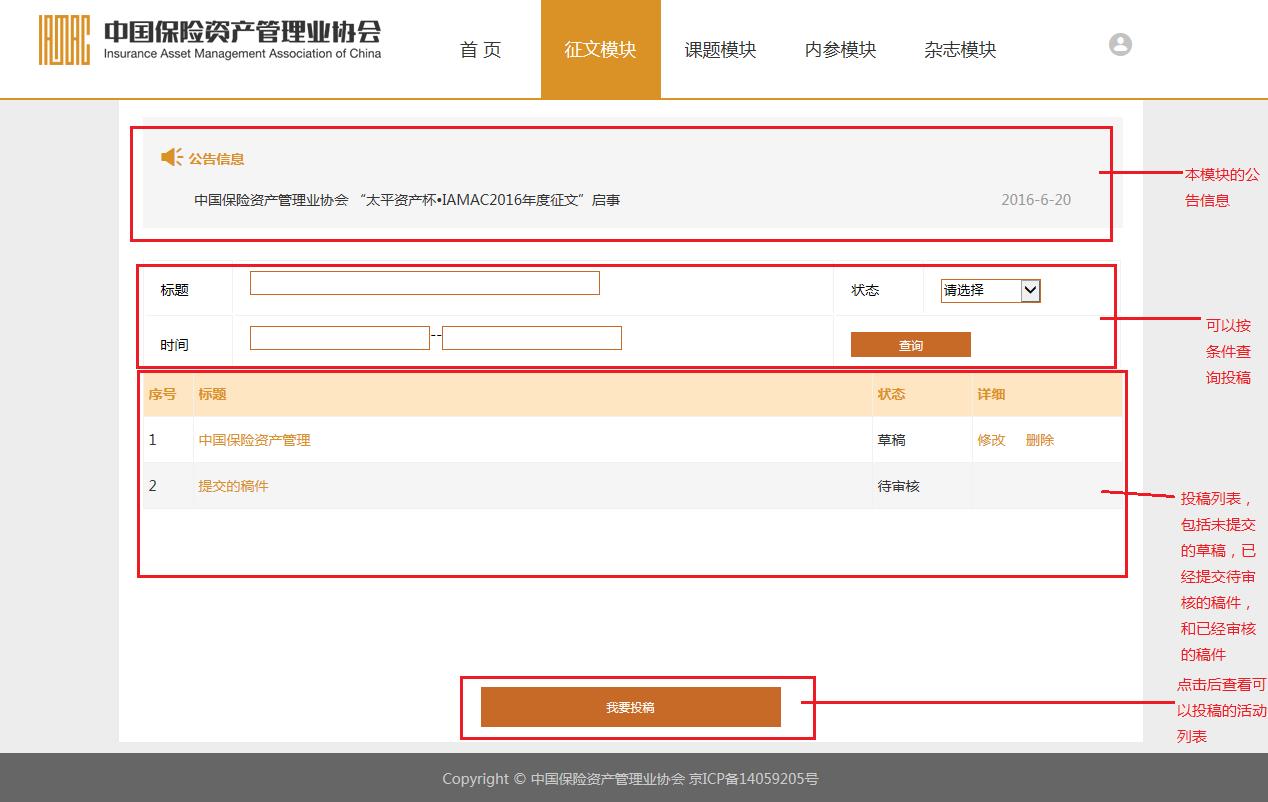Switch to the 内参模块 tab
The width and height of the screenshot is (1268, 802).
coord(840,50)
